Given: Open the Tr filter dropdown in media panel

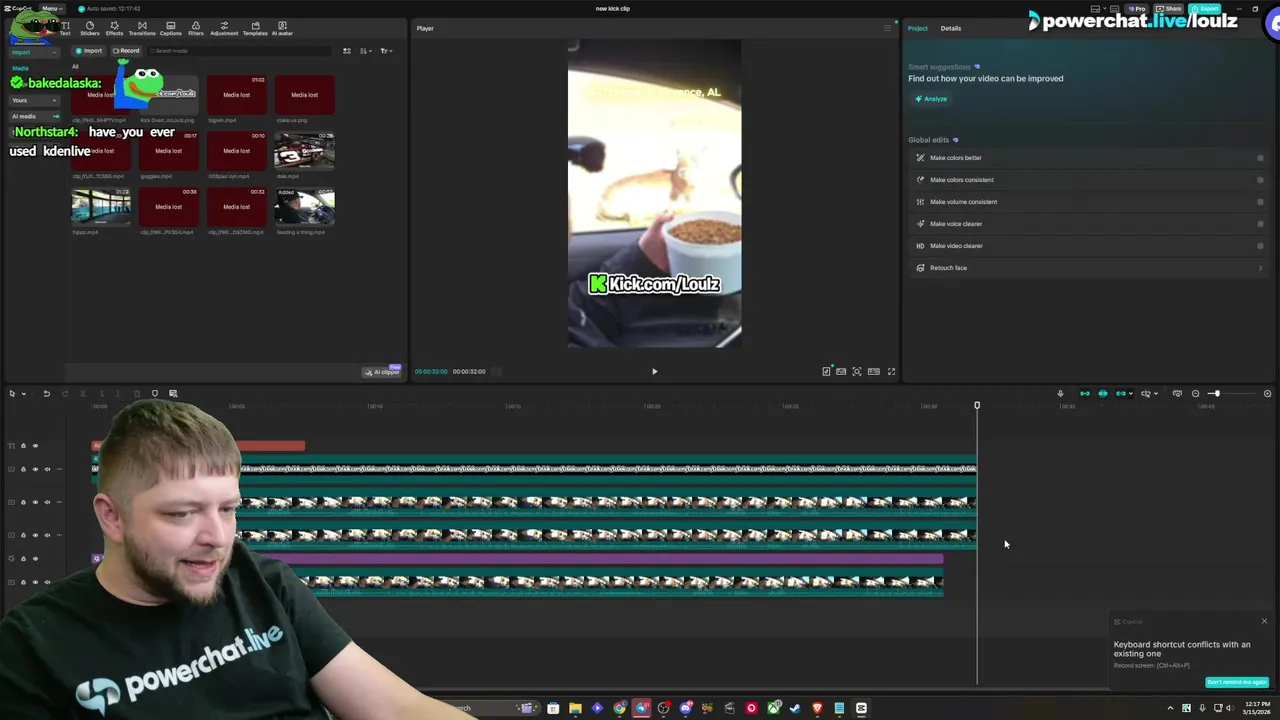Looking at the screenshot, I should 386,51.
